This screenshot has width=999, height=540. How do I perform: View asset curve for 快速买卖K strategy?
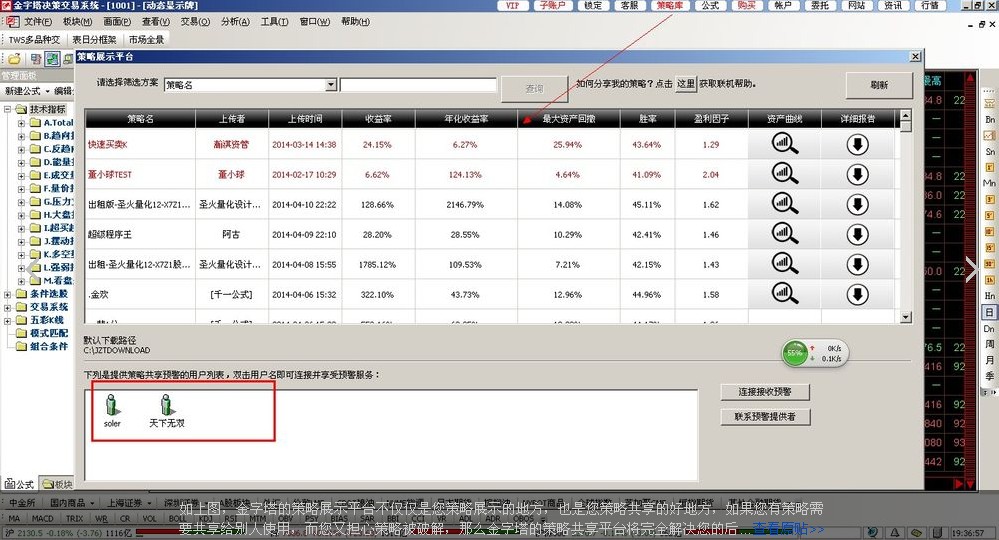(784, 144)
